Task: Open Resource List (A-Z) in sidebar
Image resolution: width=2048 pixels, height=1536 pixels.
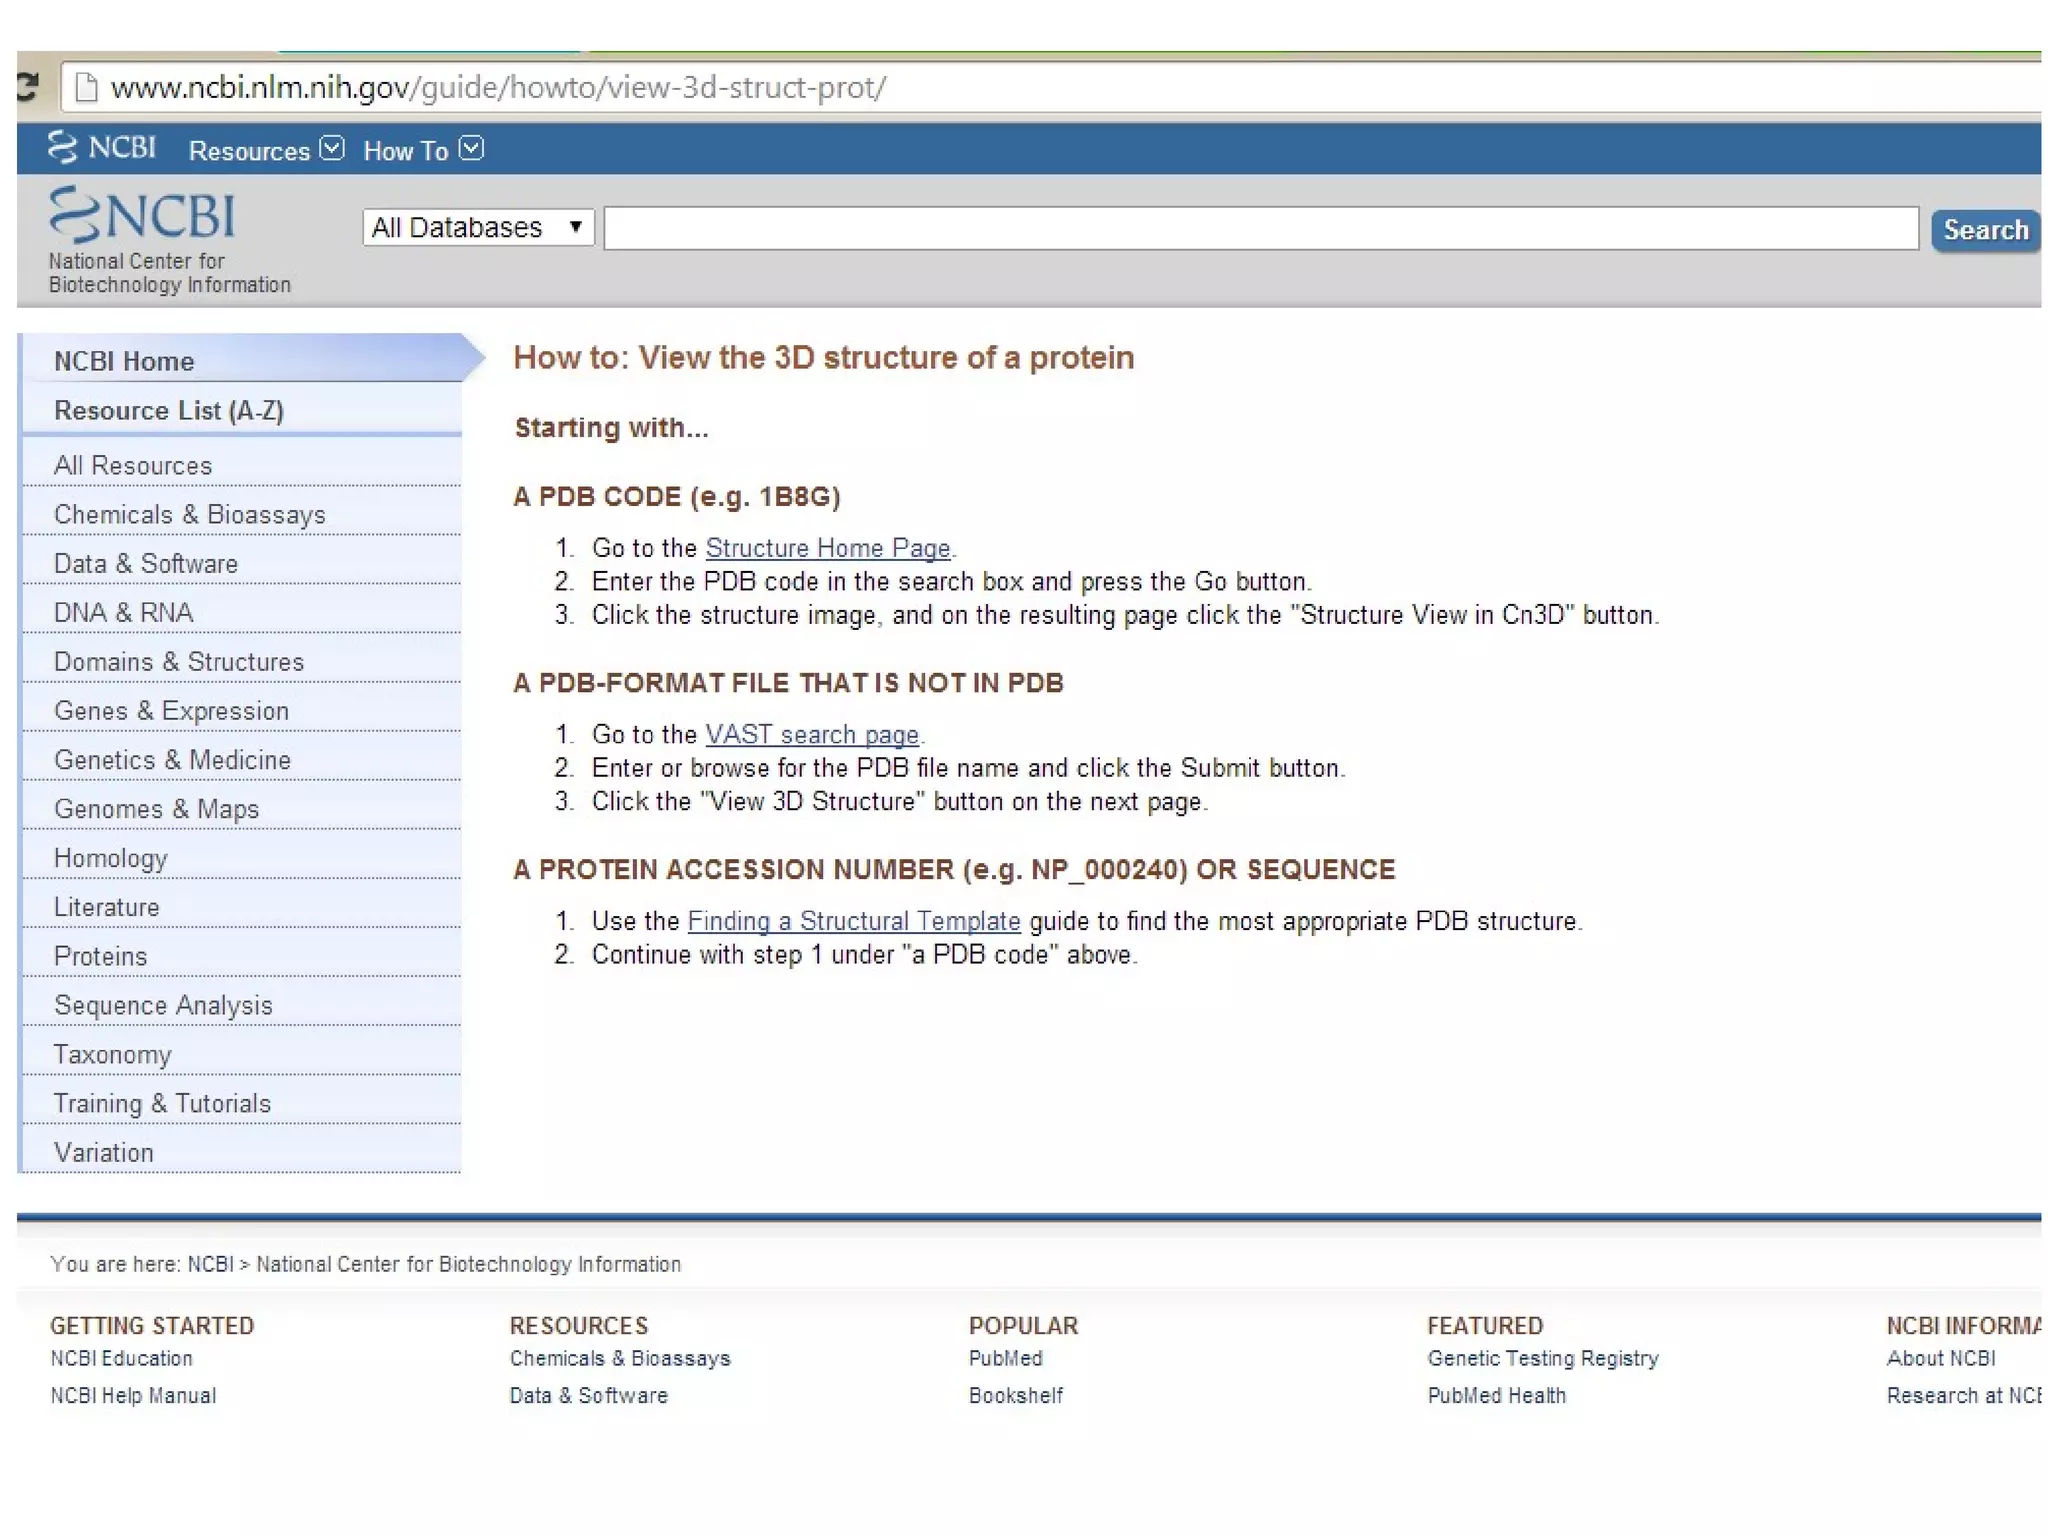Action: [x=169, y=411]
